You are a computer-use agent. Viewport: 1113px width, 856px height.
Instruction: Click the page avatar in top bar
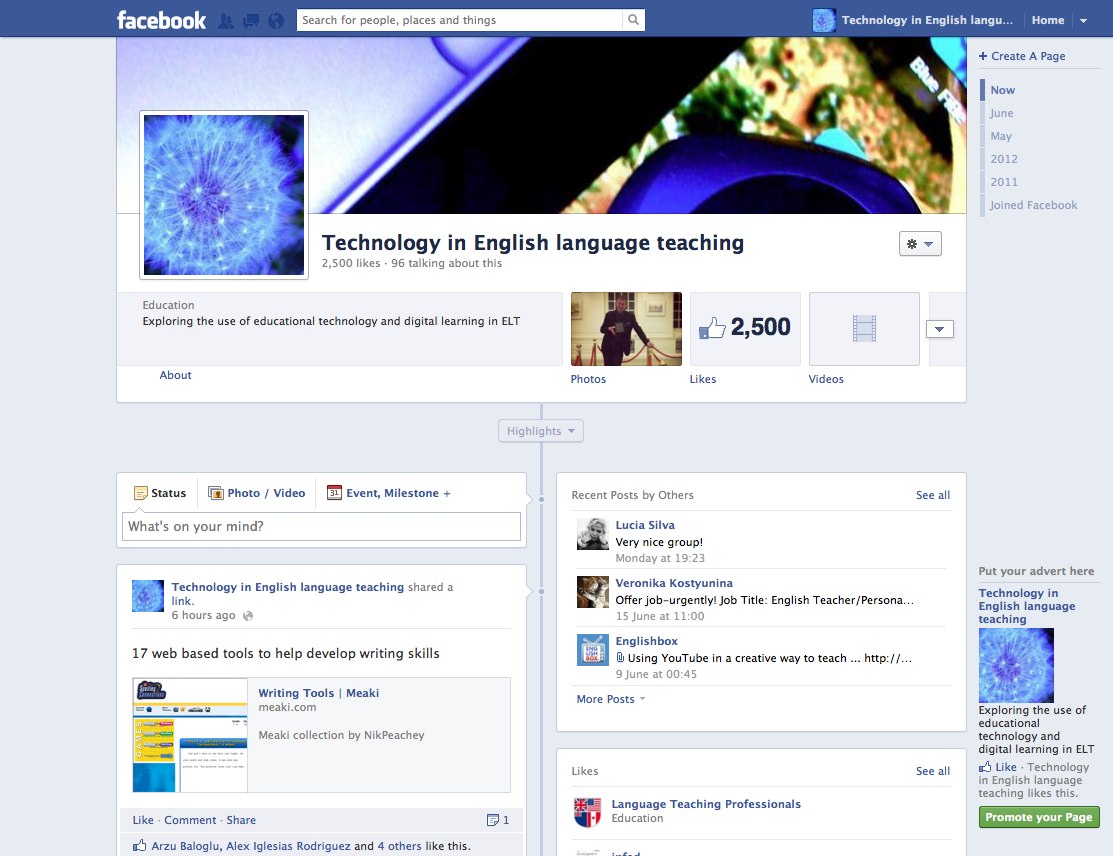823,20
